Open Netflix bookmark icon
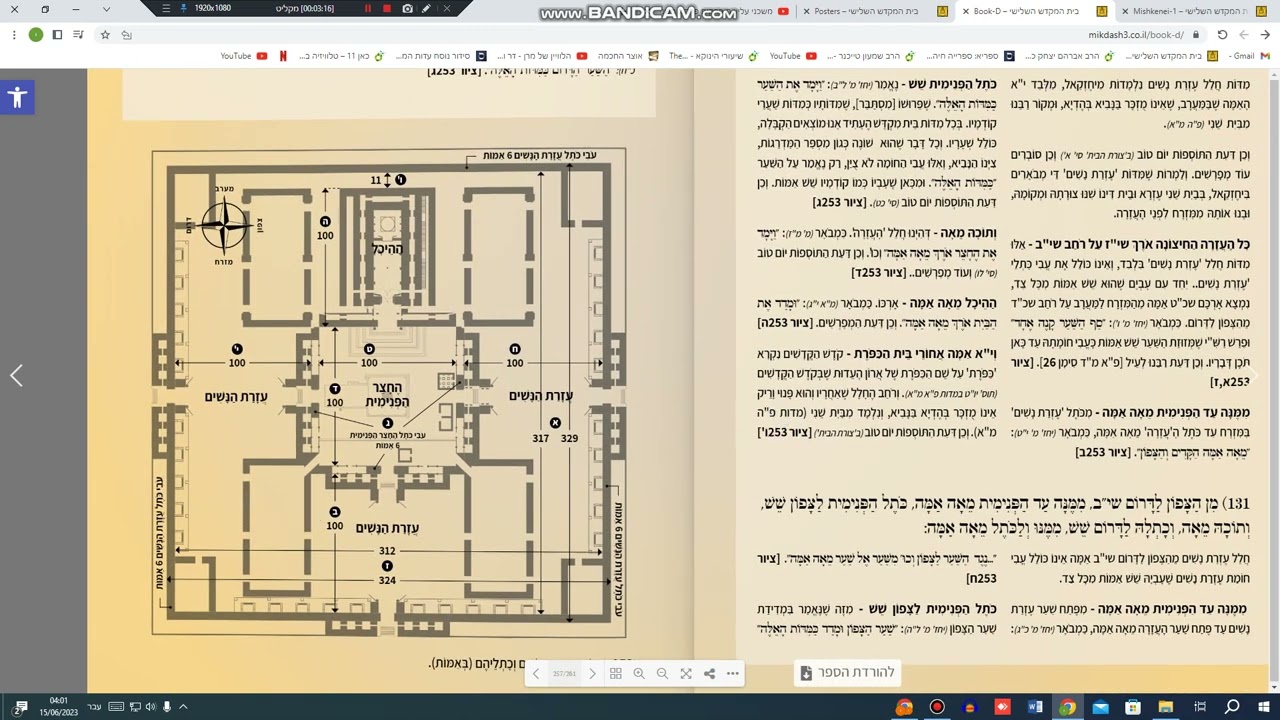The image size is (1280, 720). point(283,56)
